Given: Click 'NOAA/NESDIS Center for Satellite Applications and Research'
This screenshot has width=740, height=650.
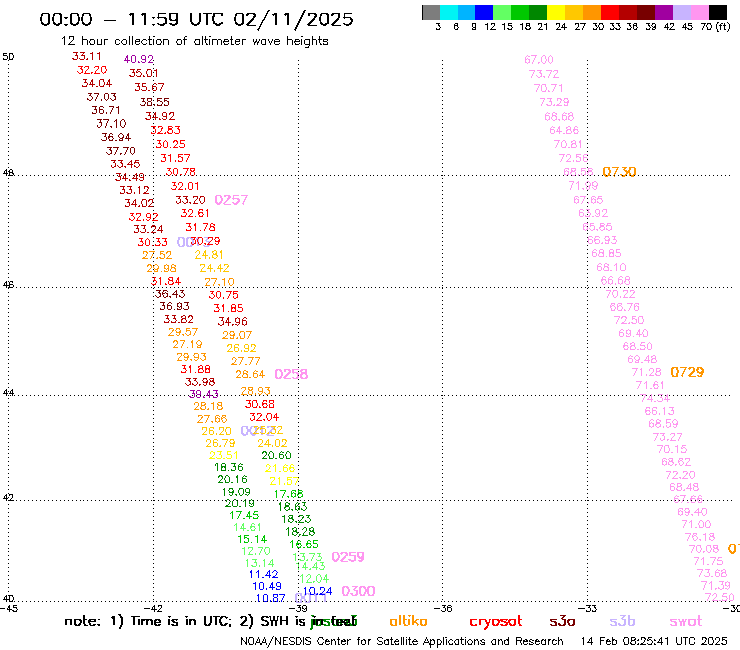Looking at the screenshot, I should [402, 642].
